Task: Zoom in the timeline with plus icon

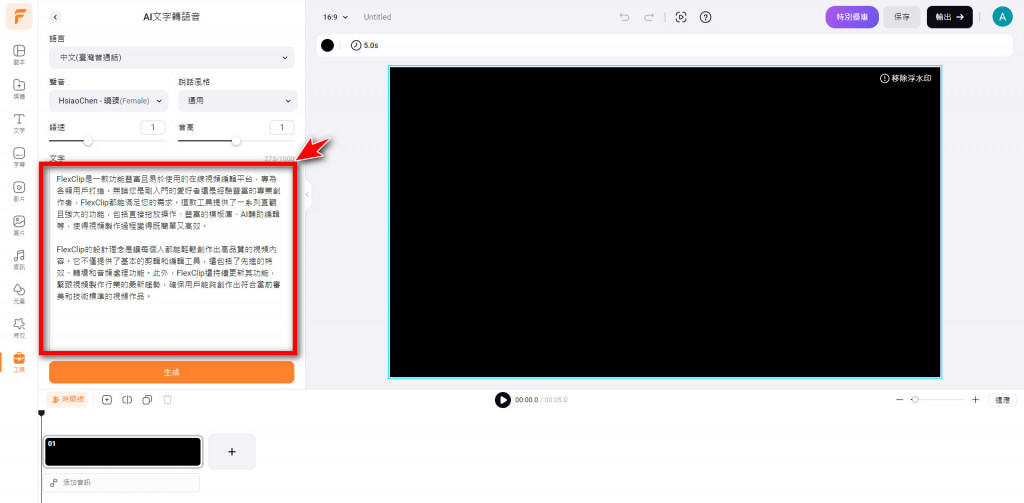Action: (976, 400)
